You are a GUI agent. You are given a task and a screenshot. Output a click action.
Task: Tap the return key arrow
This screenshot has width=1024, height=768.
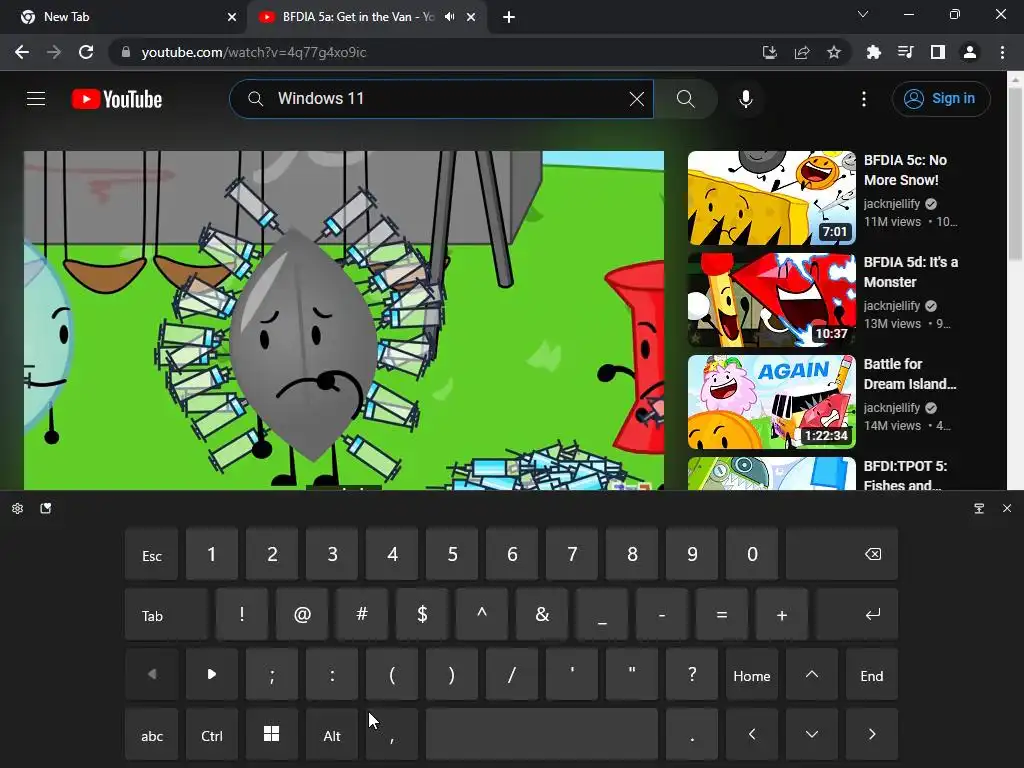coord(857,615)
